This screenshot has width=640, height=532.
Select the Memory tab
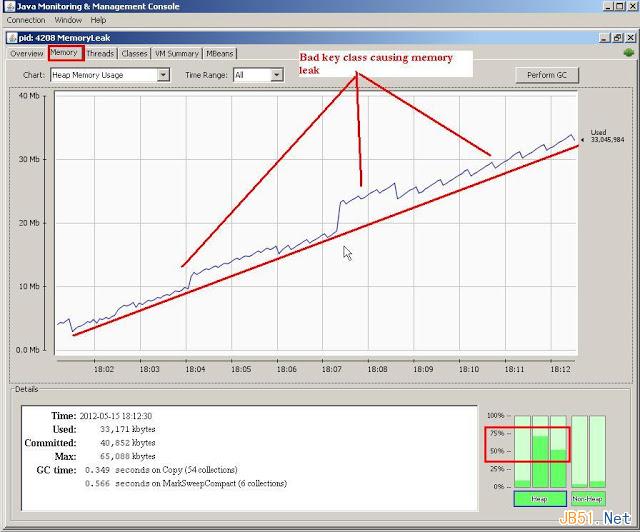pyautogui.click(x=64, y=53)
